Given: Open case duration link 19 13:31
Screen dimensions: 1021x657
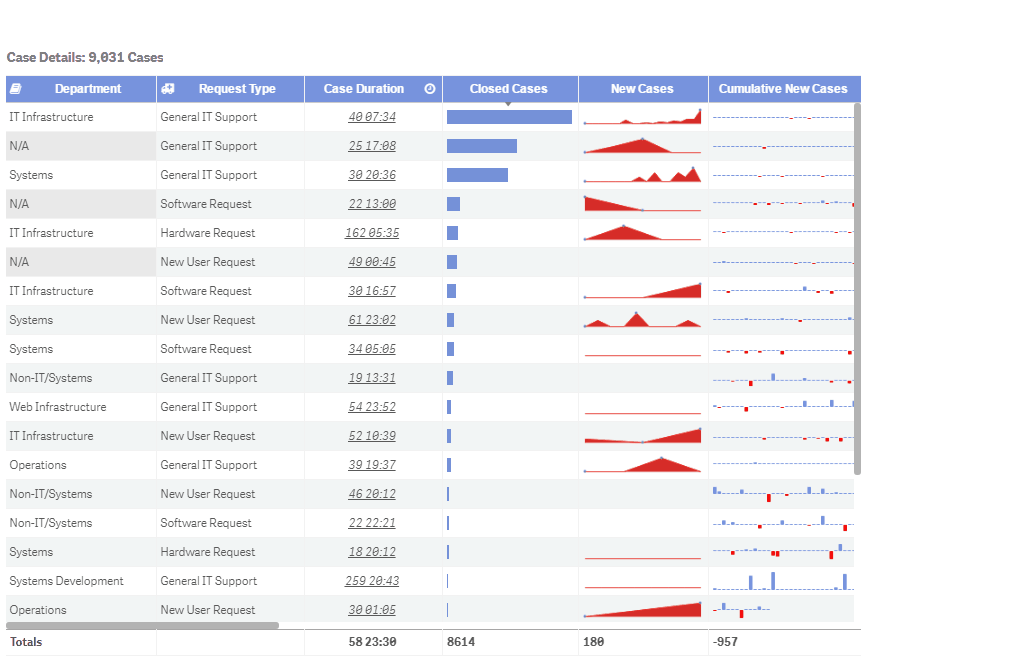Looking at the screenshot, I should pyautogui.click(x=372, y=378).
